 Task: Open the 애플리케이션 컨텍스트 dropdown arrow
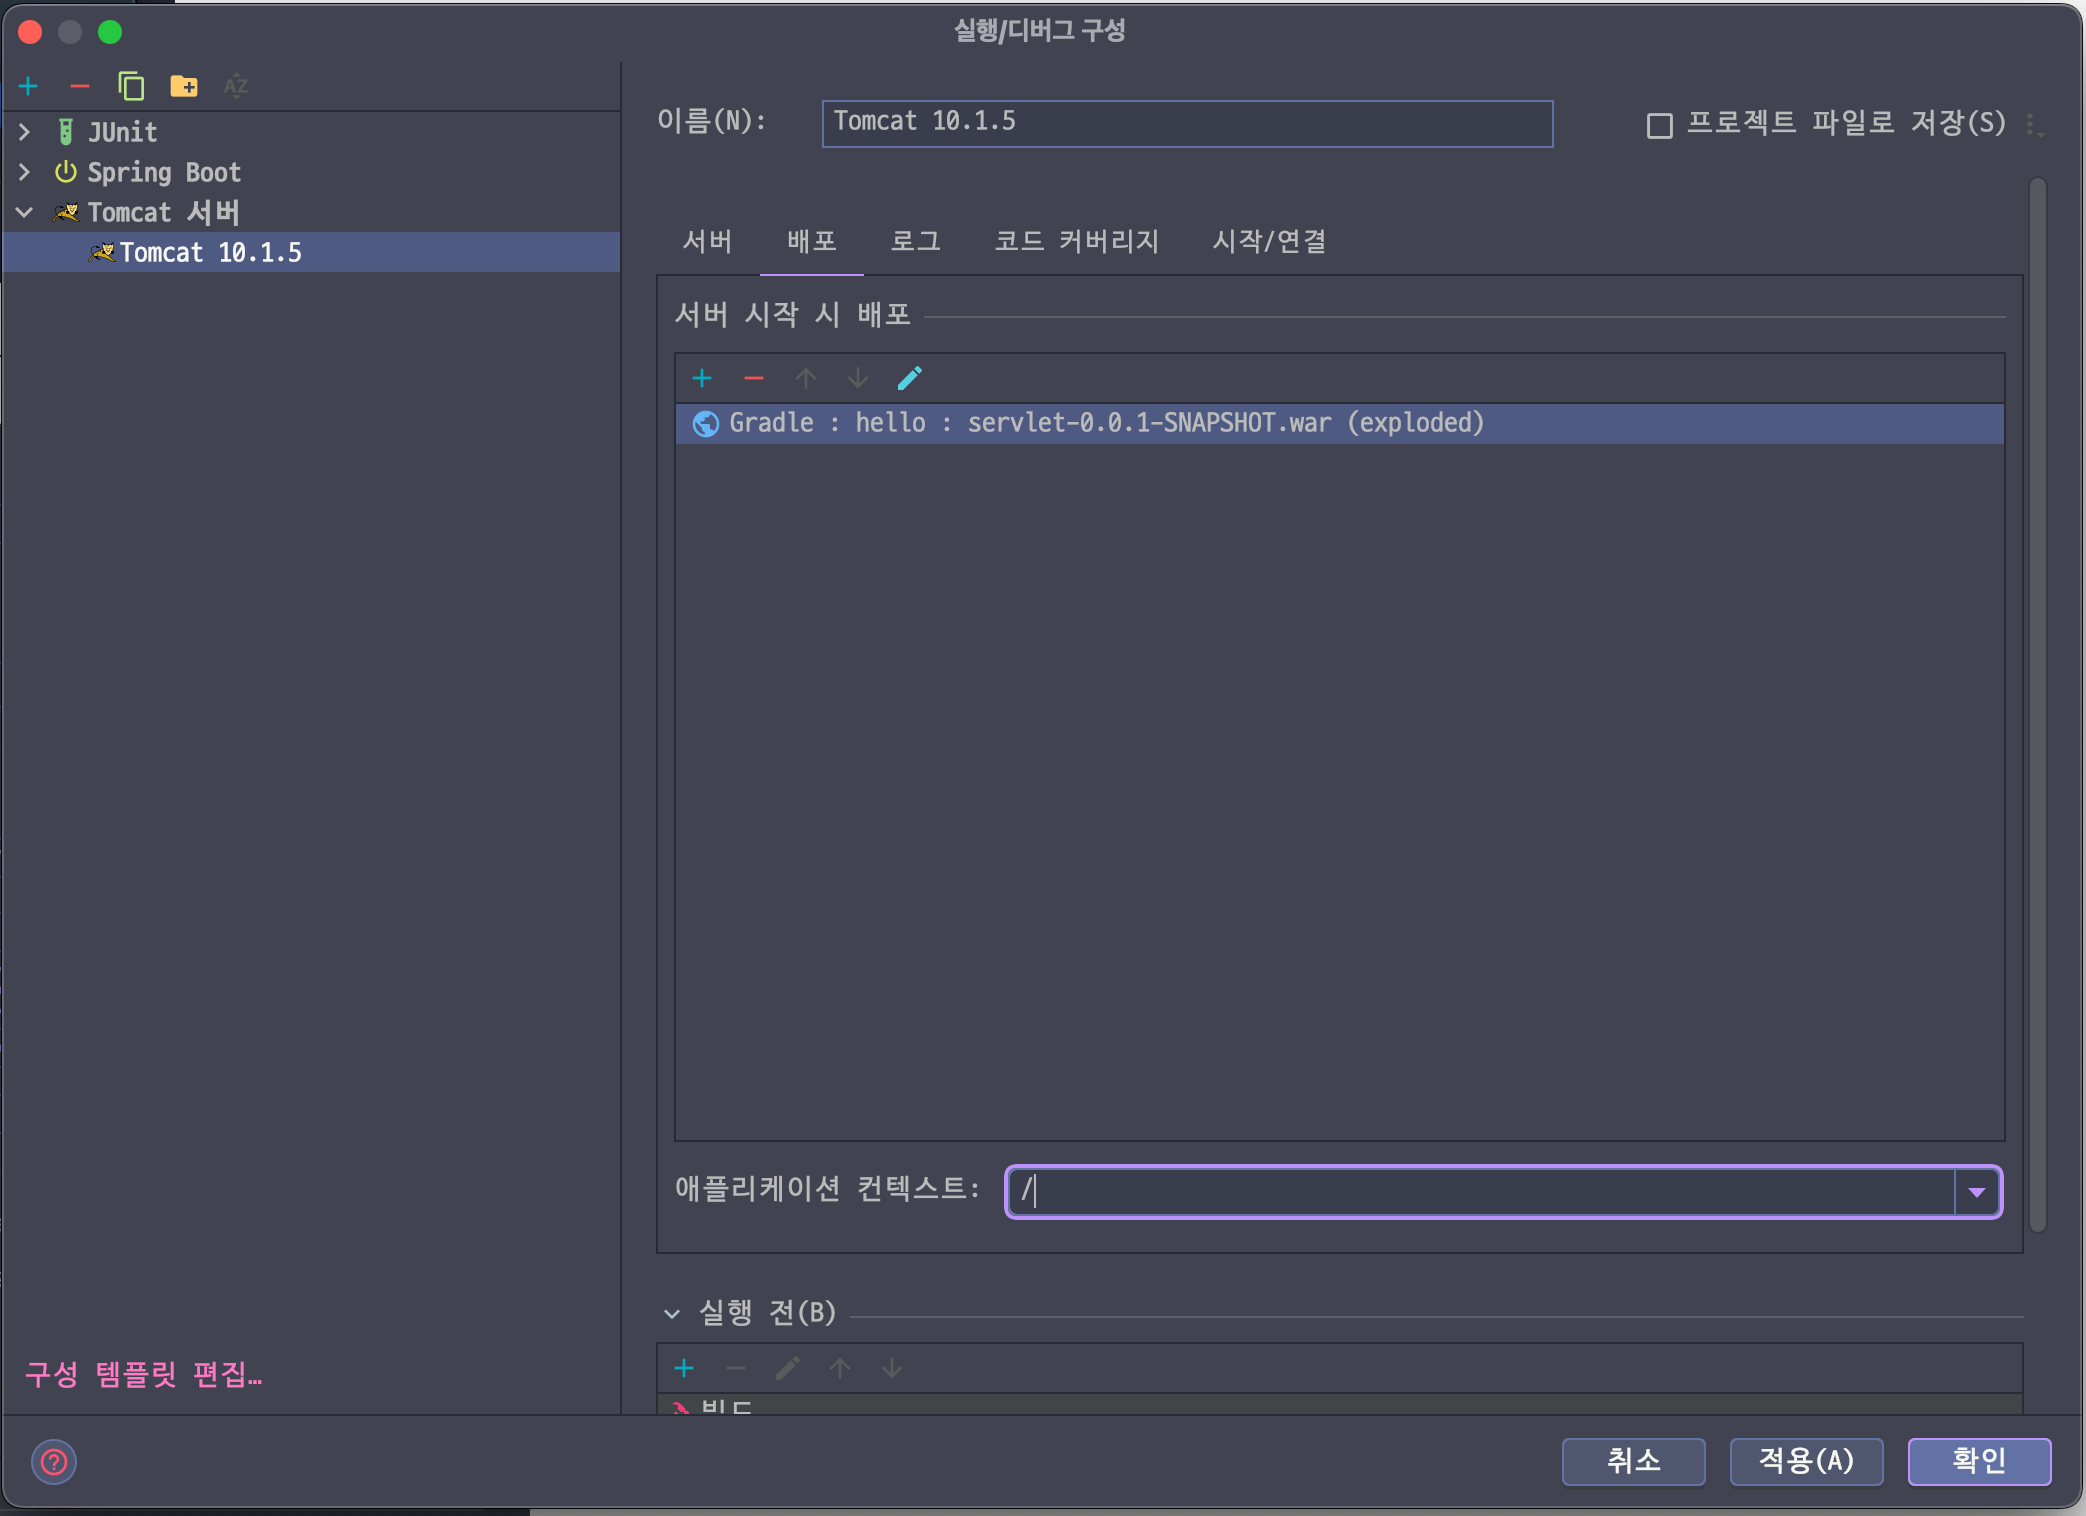1976,1192
